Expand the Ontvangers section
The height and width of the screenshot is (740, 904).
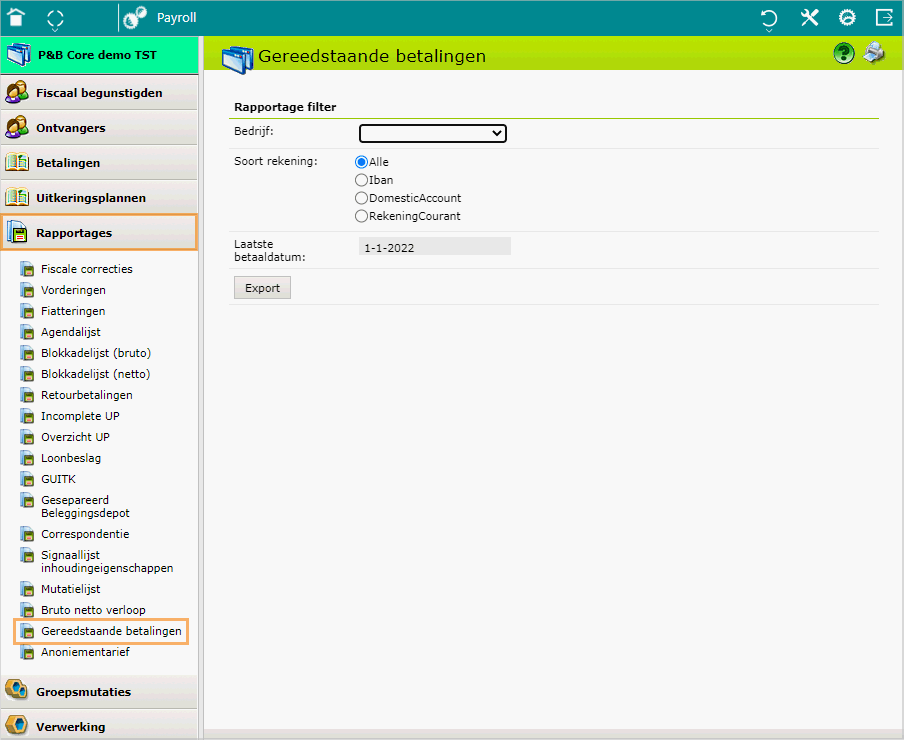[99, 127]
